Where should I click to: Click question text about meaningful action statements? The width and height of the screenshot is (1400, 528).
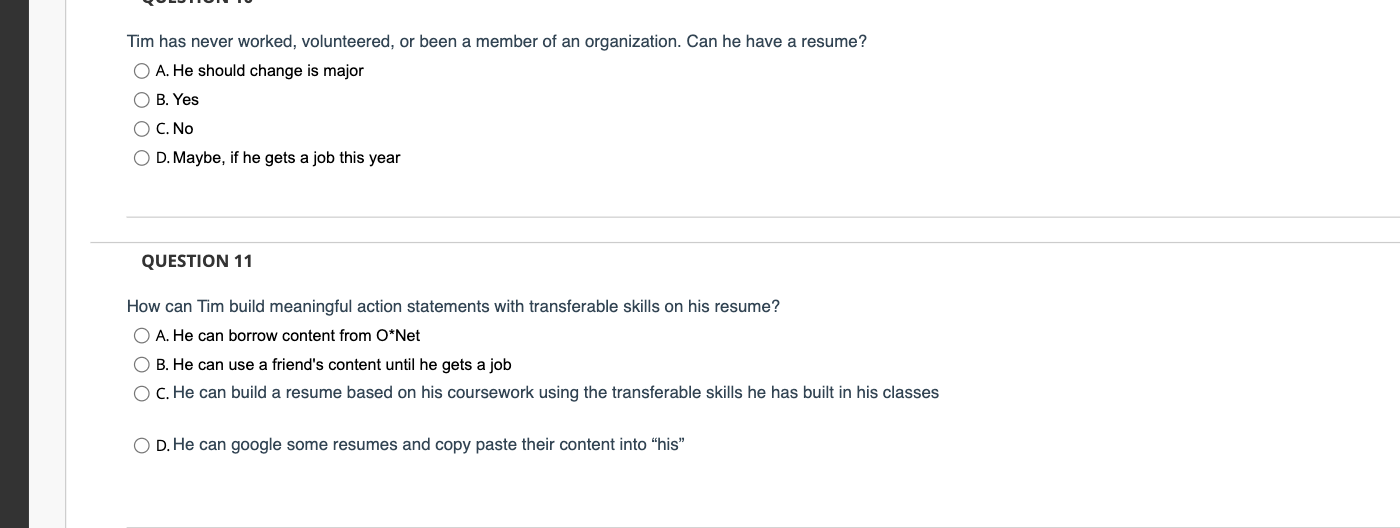tap(453, 306)
